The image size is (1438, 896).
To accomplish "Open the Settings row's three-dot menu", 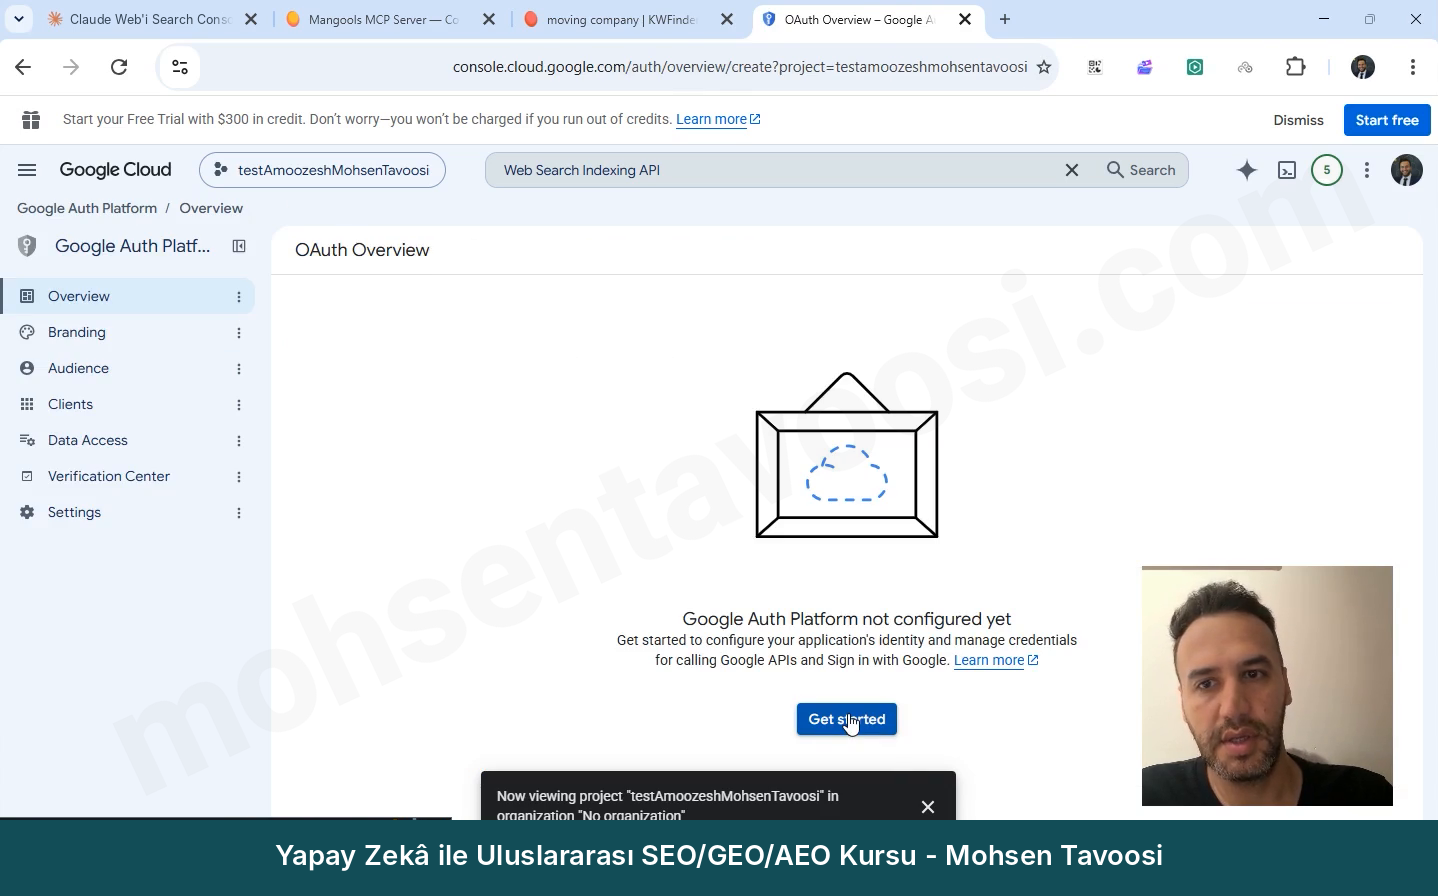I will click(239, 513).
